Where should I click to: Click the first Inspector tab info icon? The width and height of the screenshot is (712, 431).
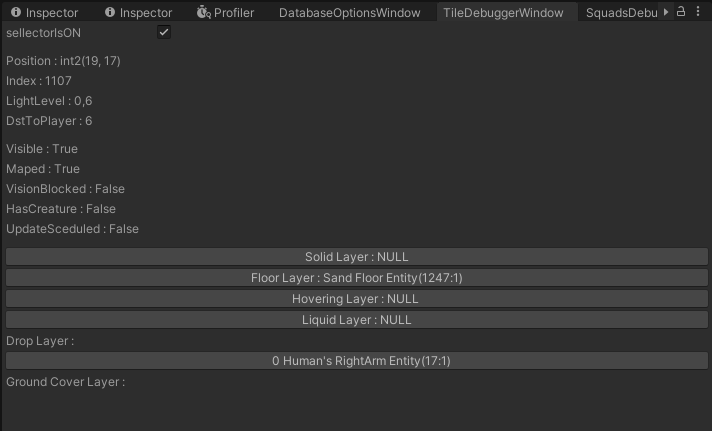16,12
